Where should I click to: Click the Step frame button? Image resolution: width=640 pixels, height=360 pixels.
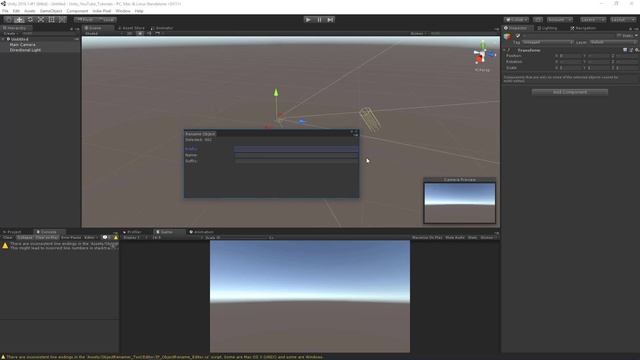(x=330, y=20)
